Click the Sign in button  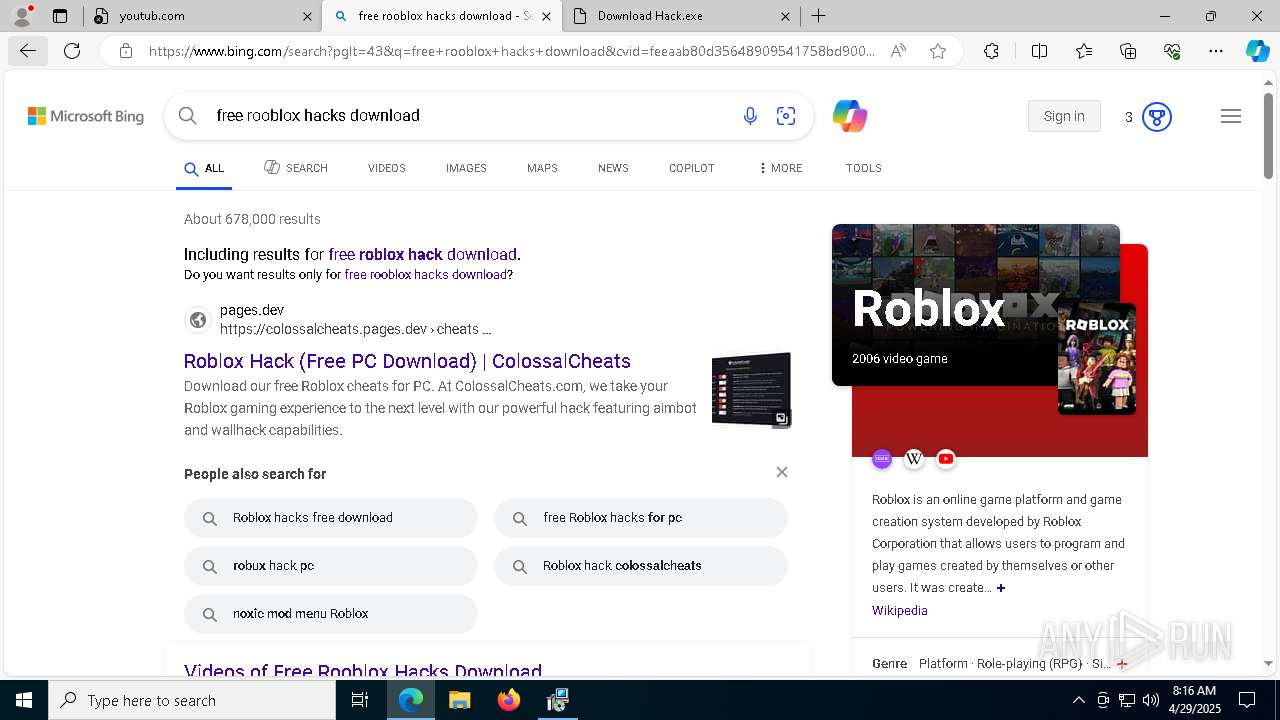1064,116
